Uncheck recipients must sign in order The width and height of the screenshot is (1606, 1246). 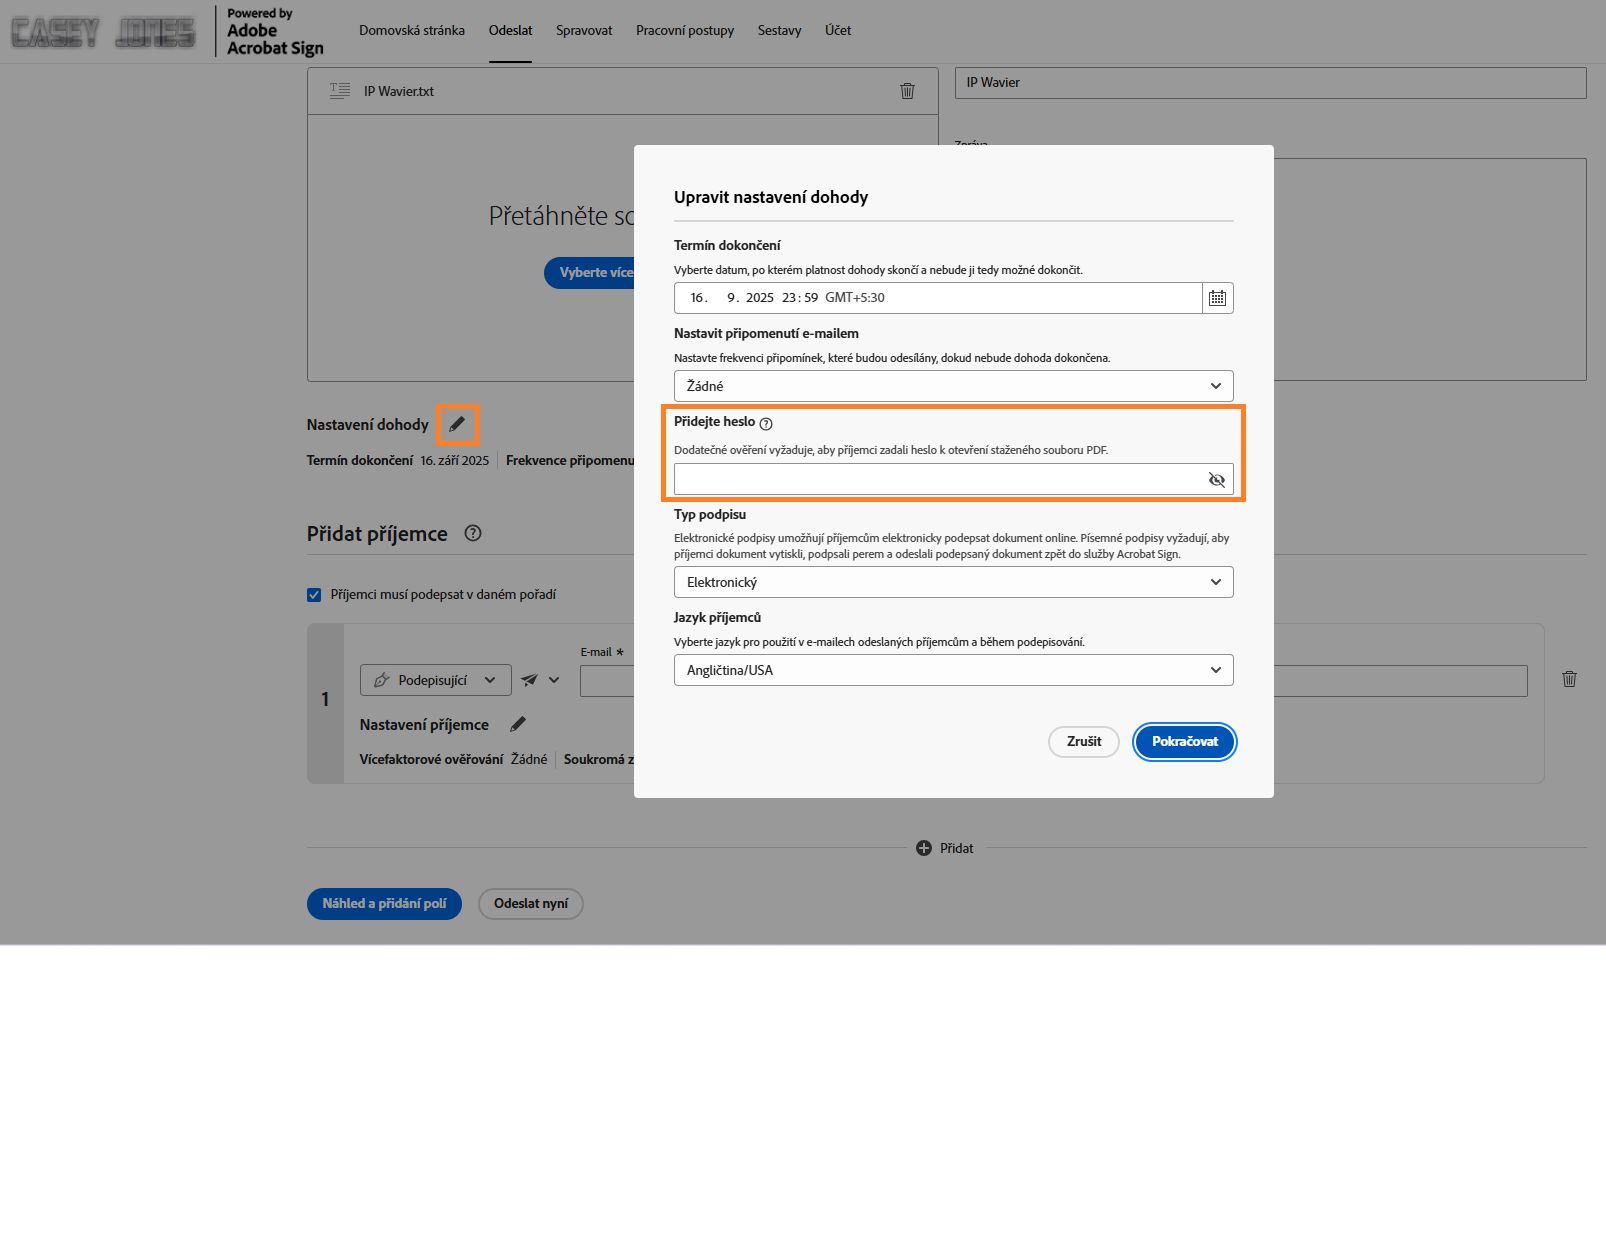click(x=314, y=595)
